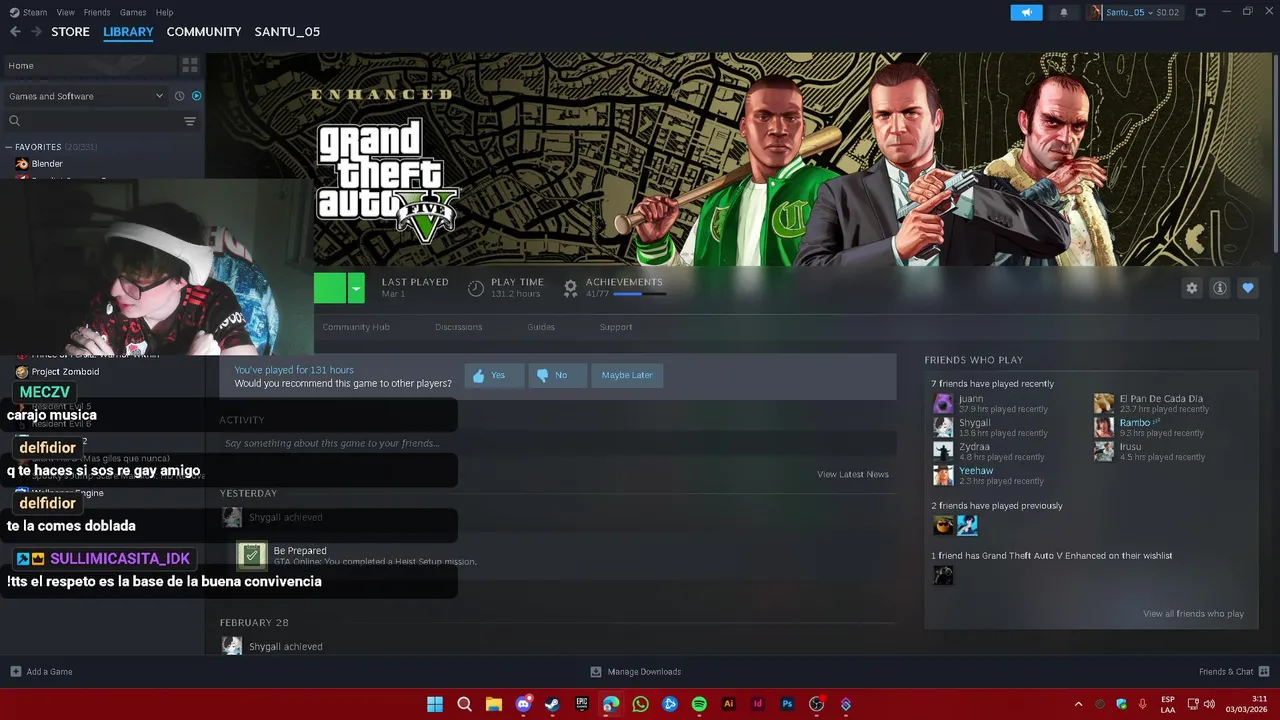Image resolution: width=1280 pixels, height=720 pixels.
Task: Click View all friends who play
Action: coord(1193,614)
